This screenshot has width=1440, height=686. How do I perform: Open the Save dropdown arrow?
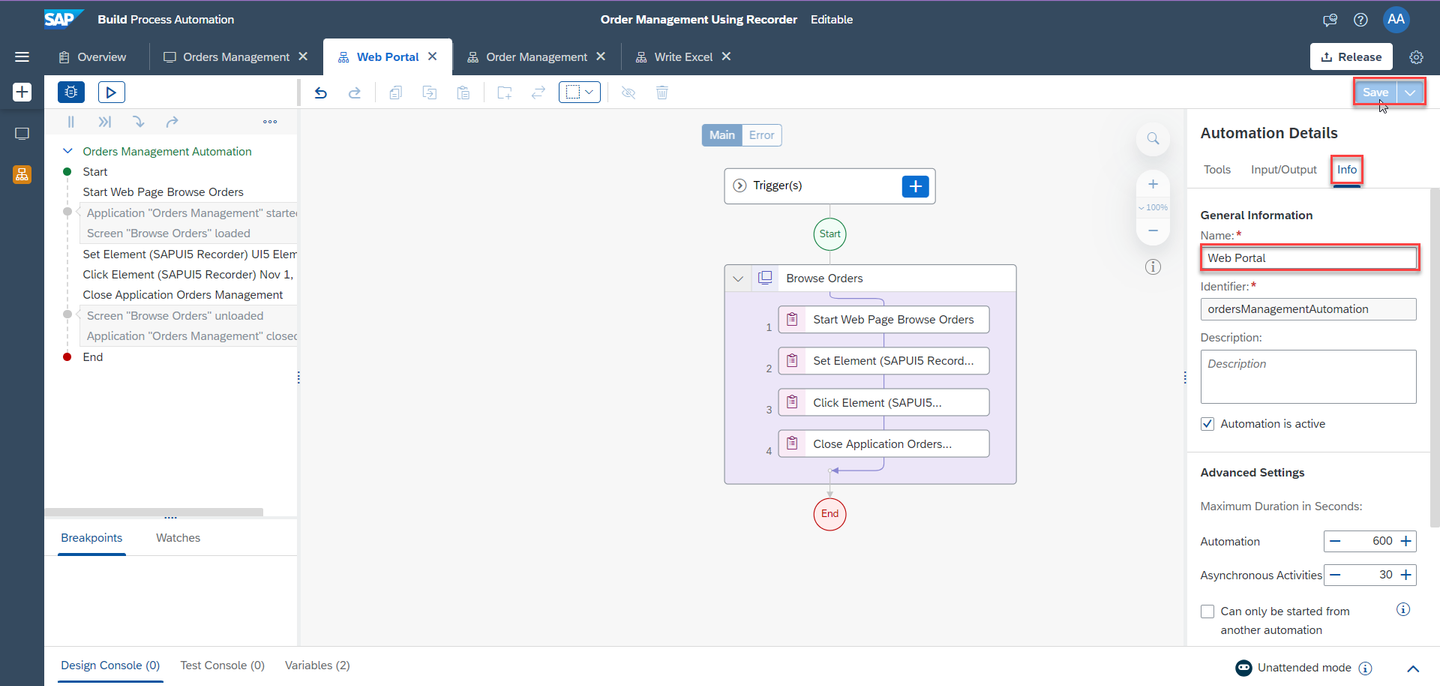[1410, 92]
